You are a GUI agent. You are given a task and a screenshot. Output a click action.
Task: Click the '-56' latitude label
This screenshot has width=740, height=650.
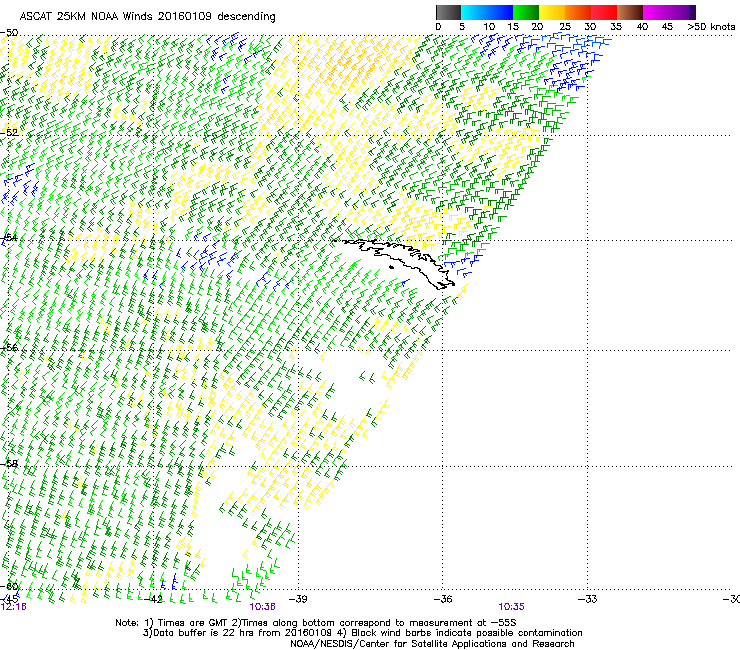point(9,348)
